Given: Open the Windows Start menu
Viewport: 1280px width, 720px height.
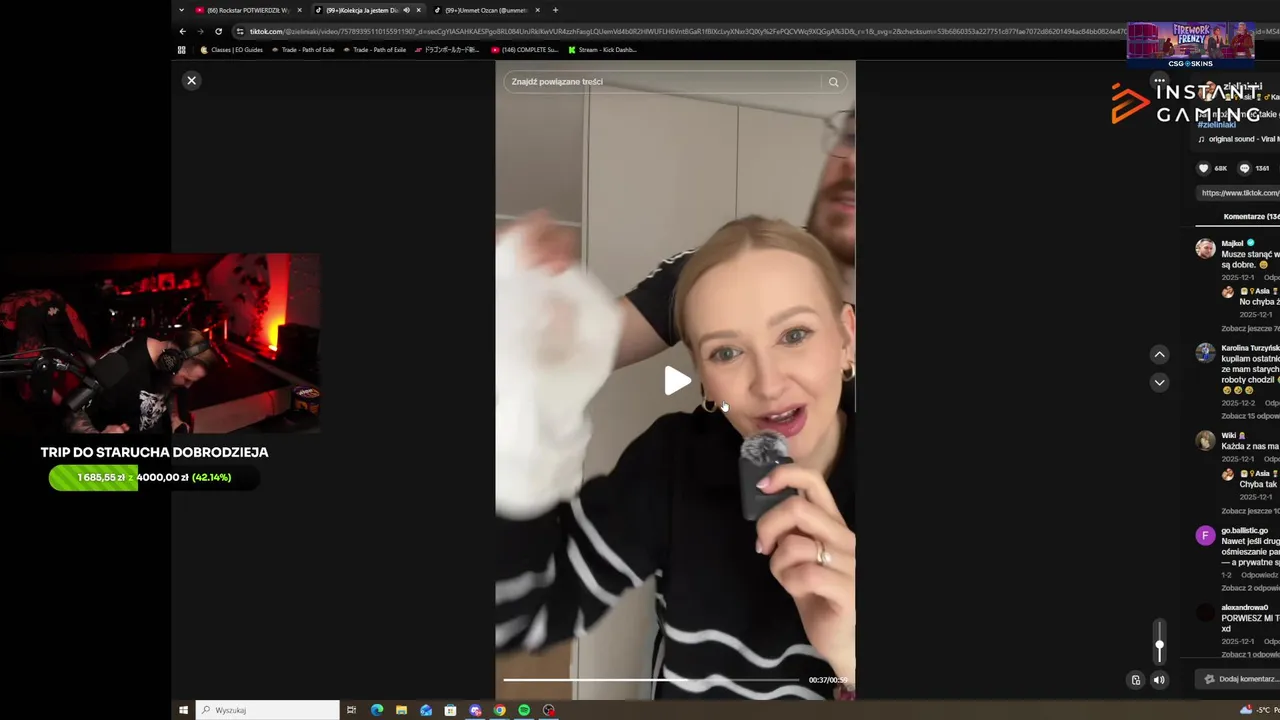Looking at the screenshot, I should coord(183,710).
